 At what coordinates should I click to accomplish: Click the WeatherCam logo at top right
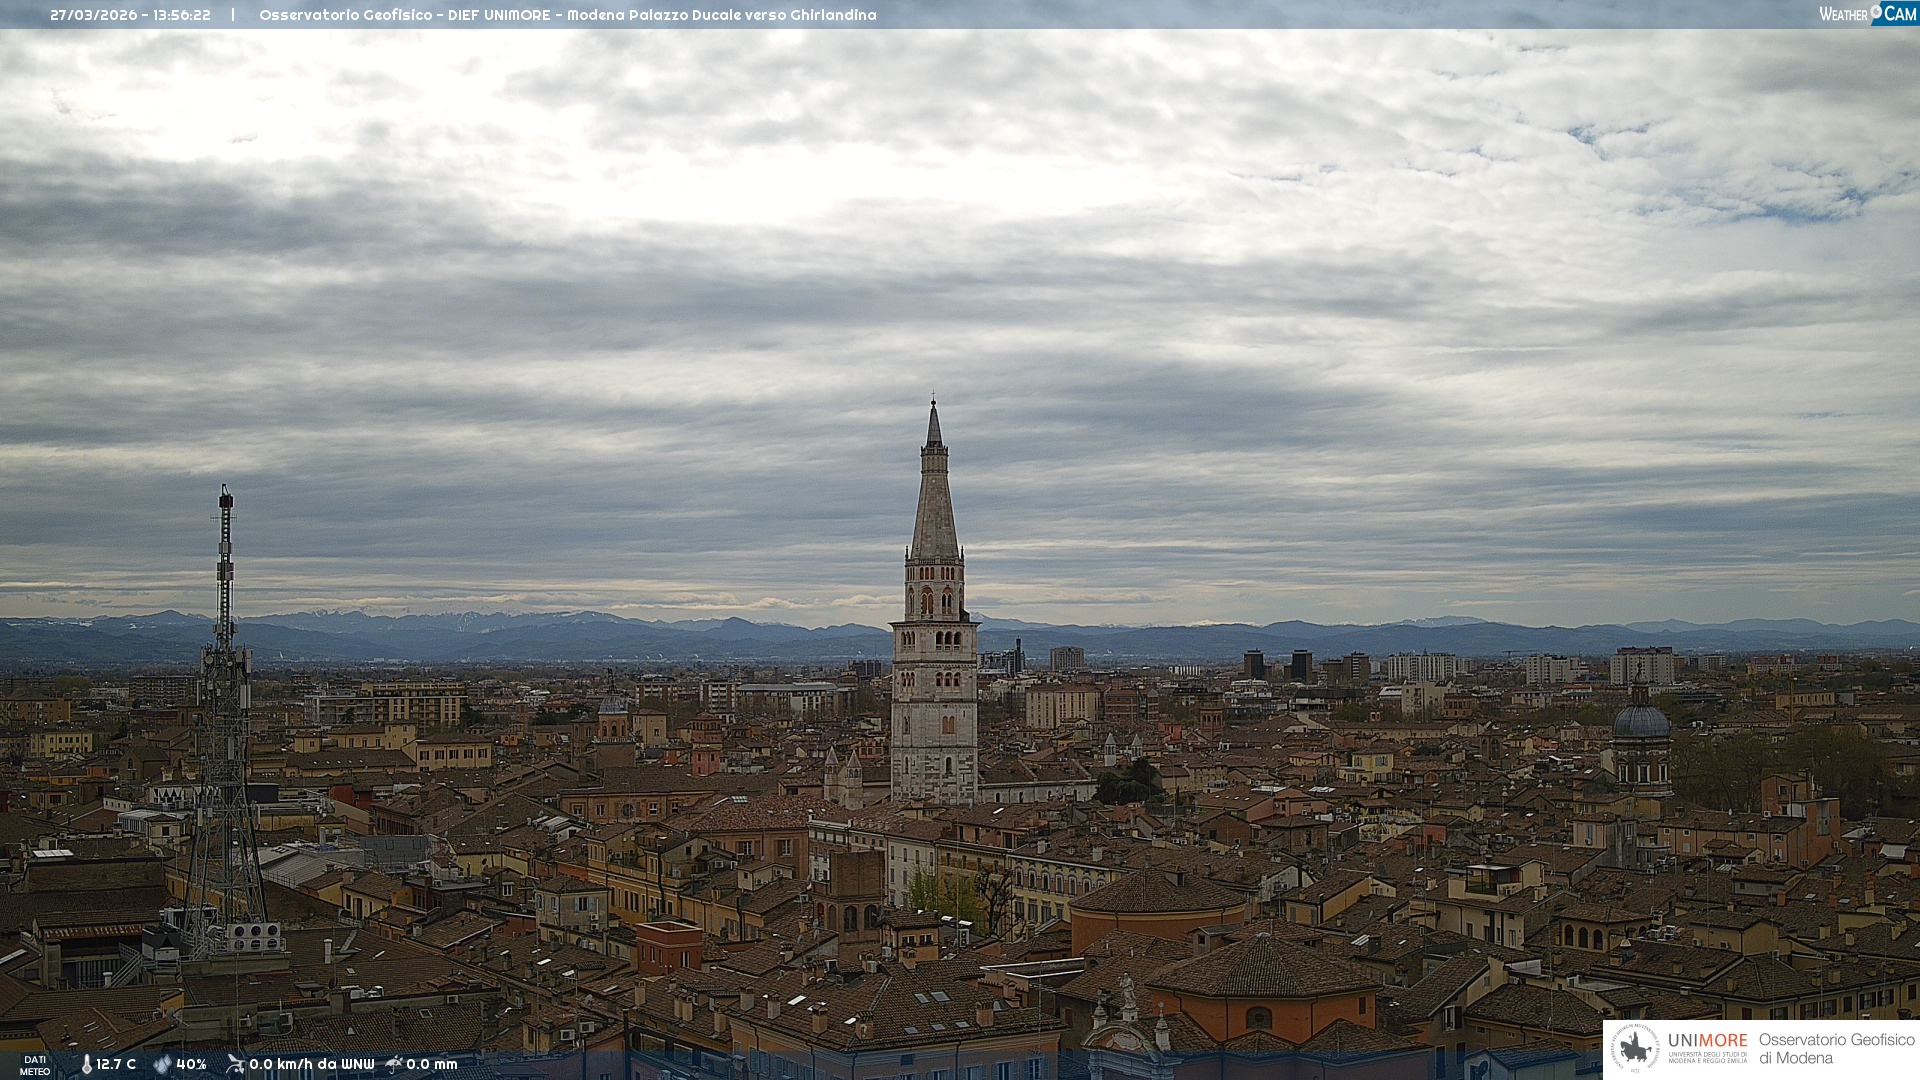click(1867, 13)
